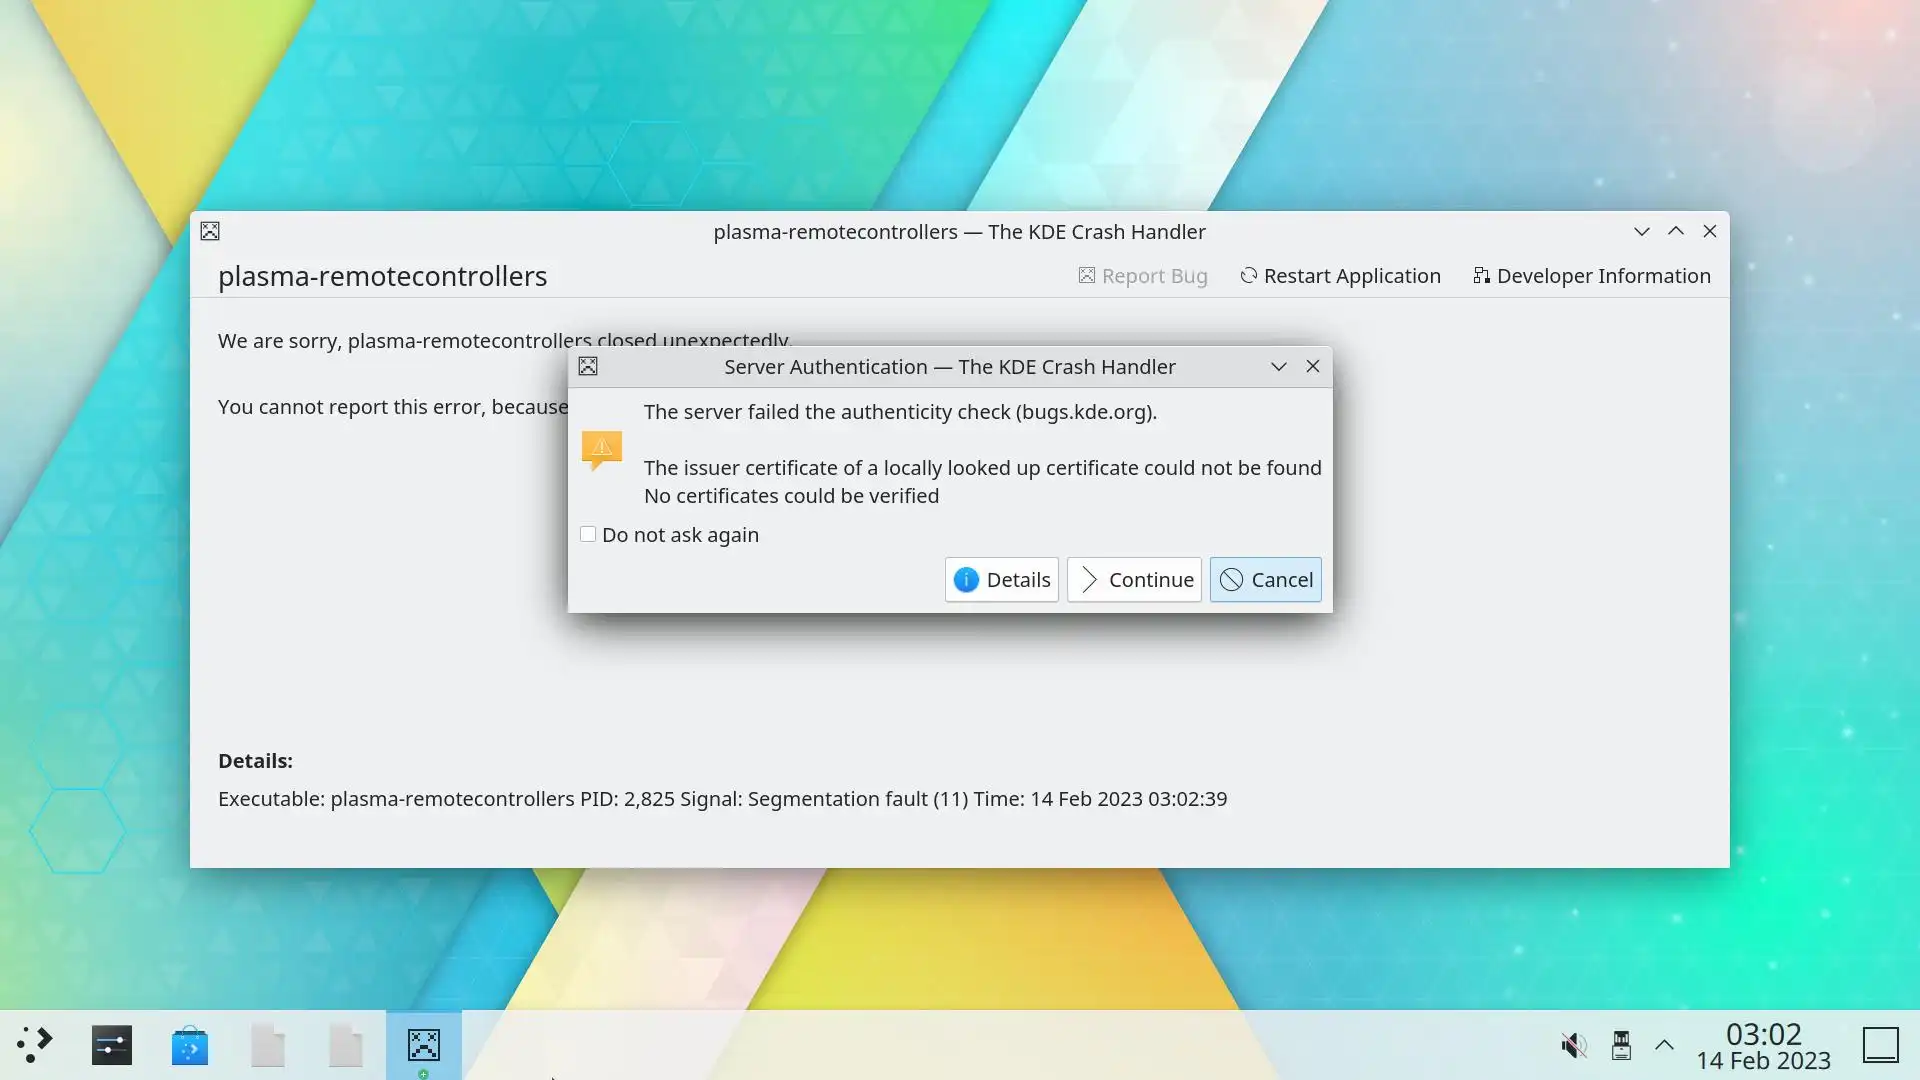Launch Discover software center from taskbar
This screenshot has width=1920, height=1080.
[x=190, y=1046]
